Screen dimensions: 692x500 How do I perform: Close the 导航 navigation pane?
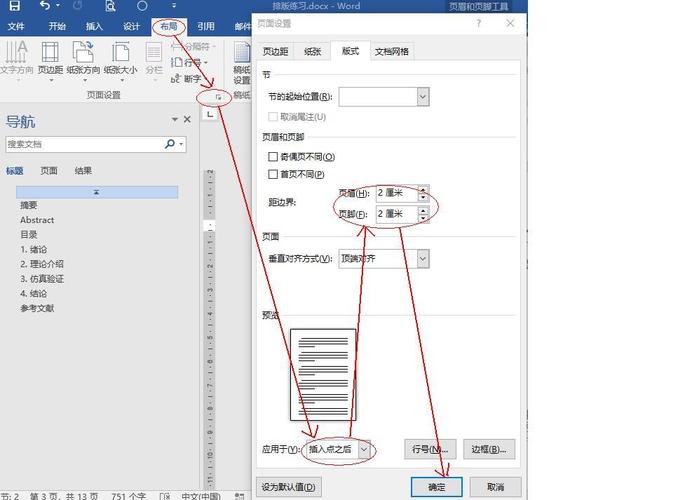(187, 119)
